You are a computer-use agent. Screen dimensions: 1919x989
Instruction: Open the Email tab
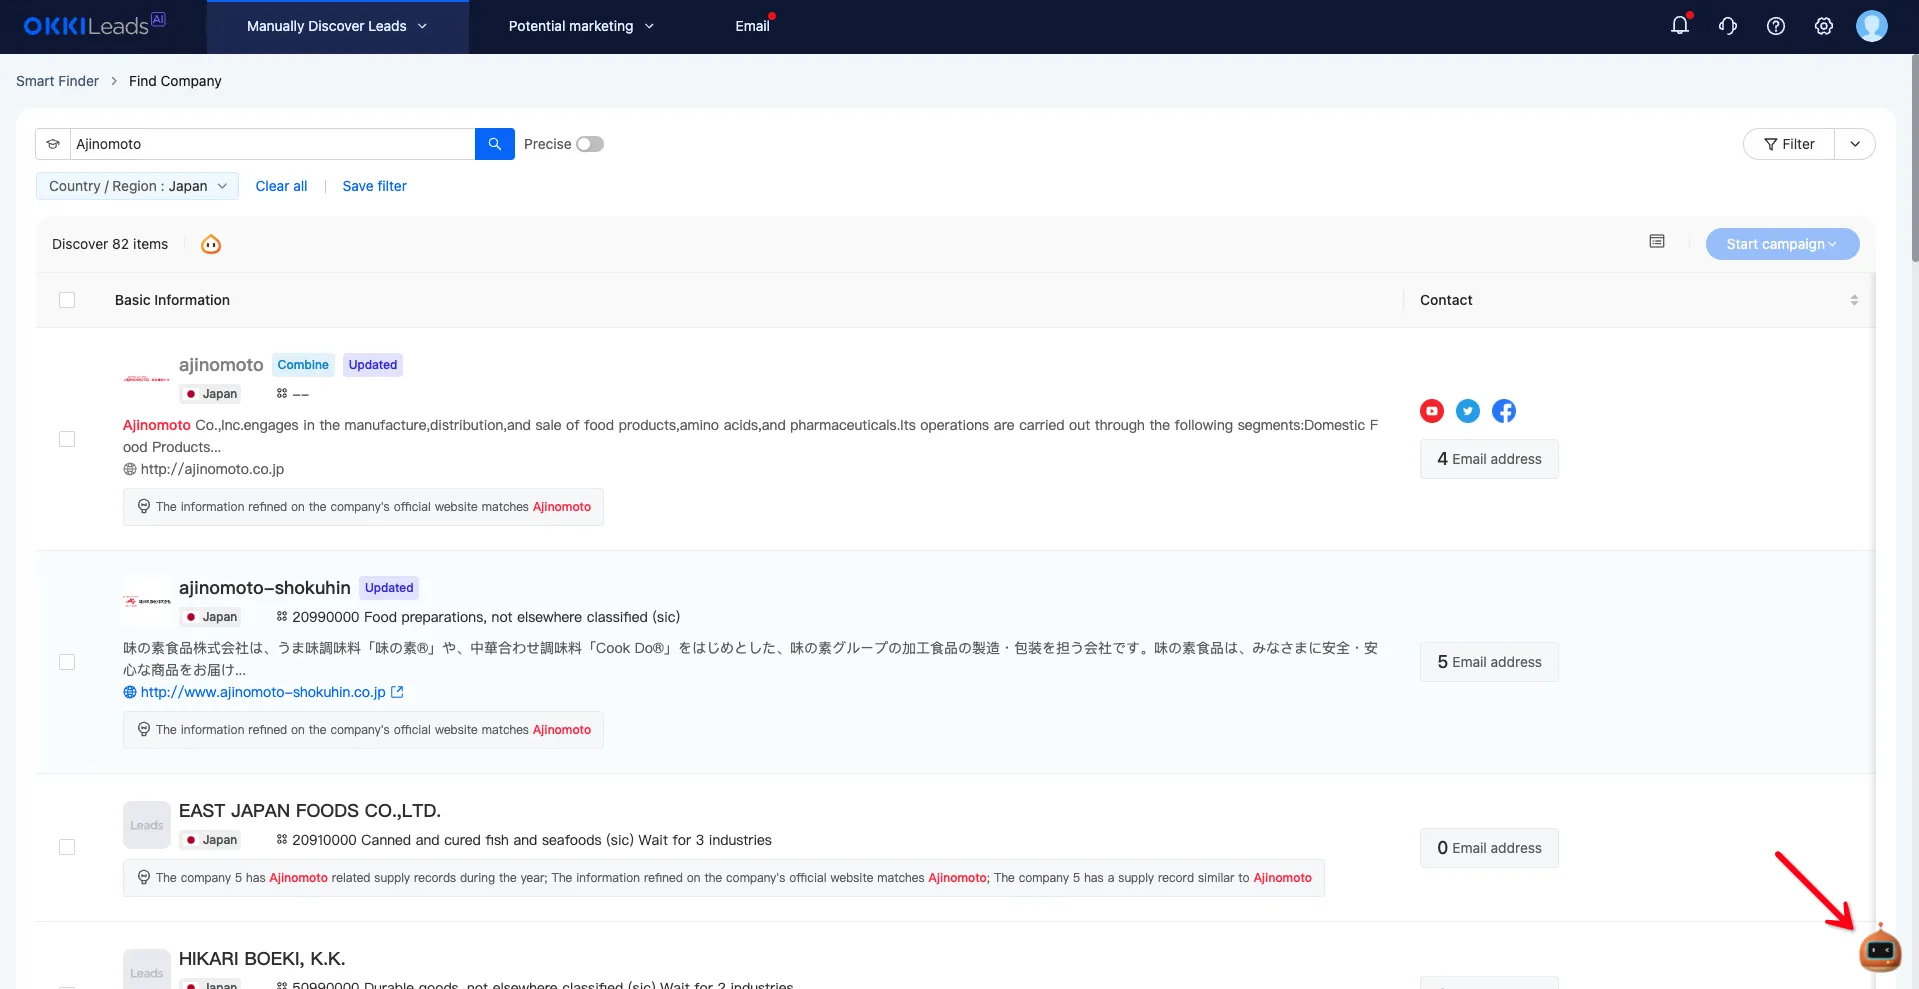coord(753,26)
